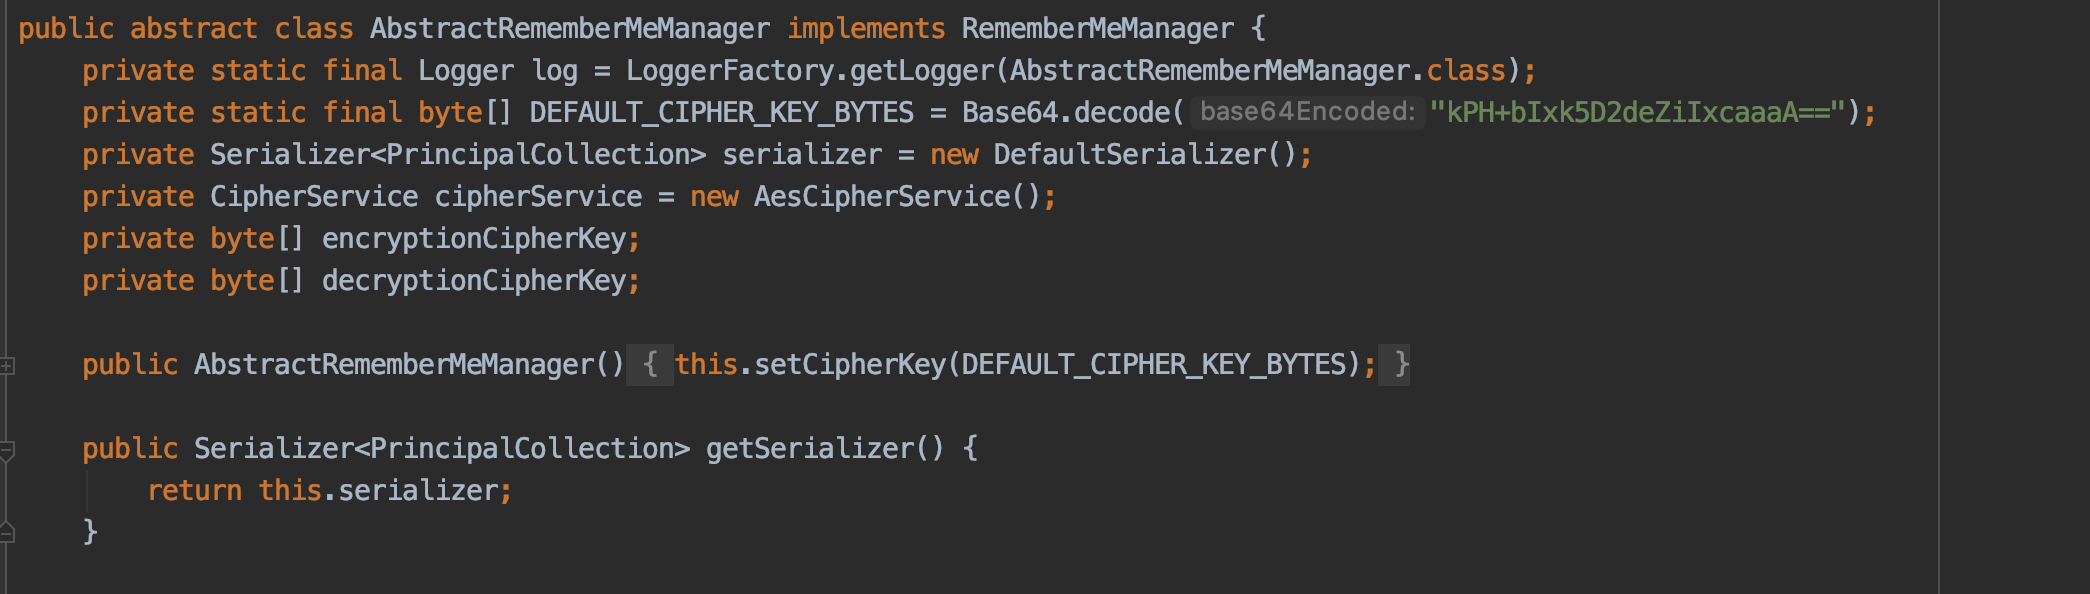Click the Base64 class reference
The width and height of the screenshot is (2090, 594).
1010,113
